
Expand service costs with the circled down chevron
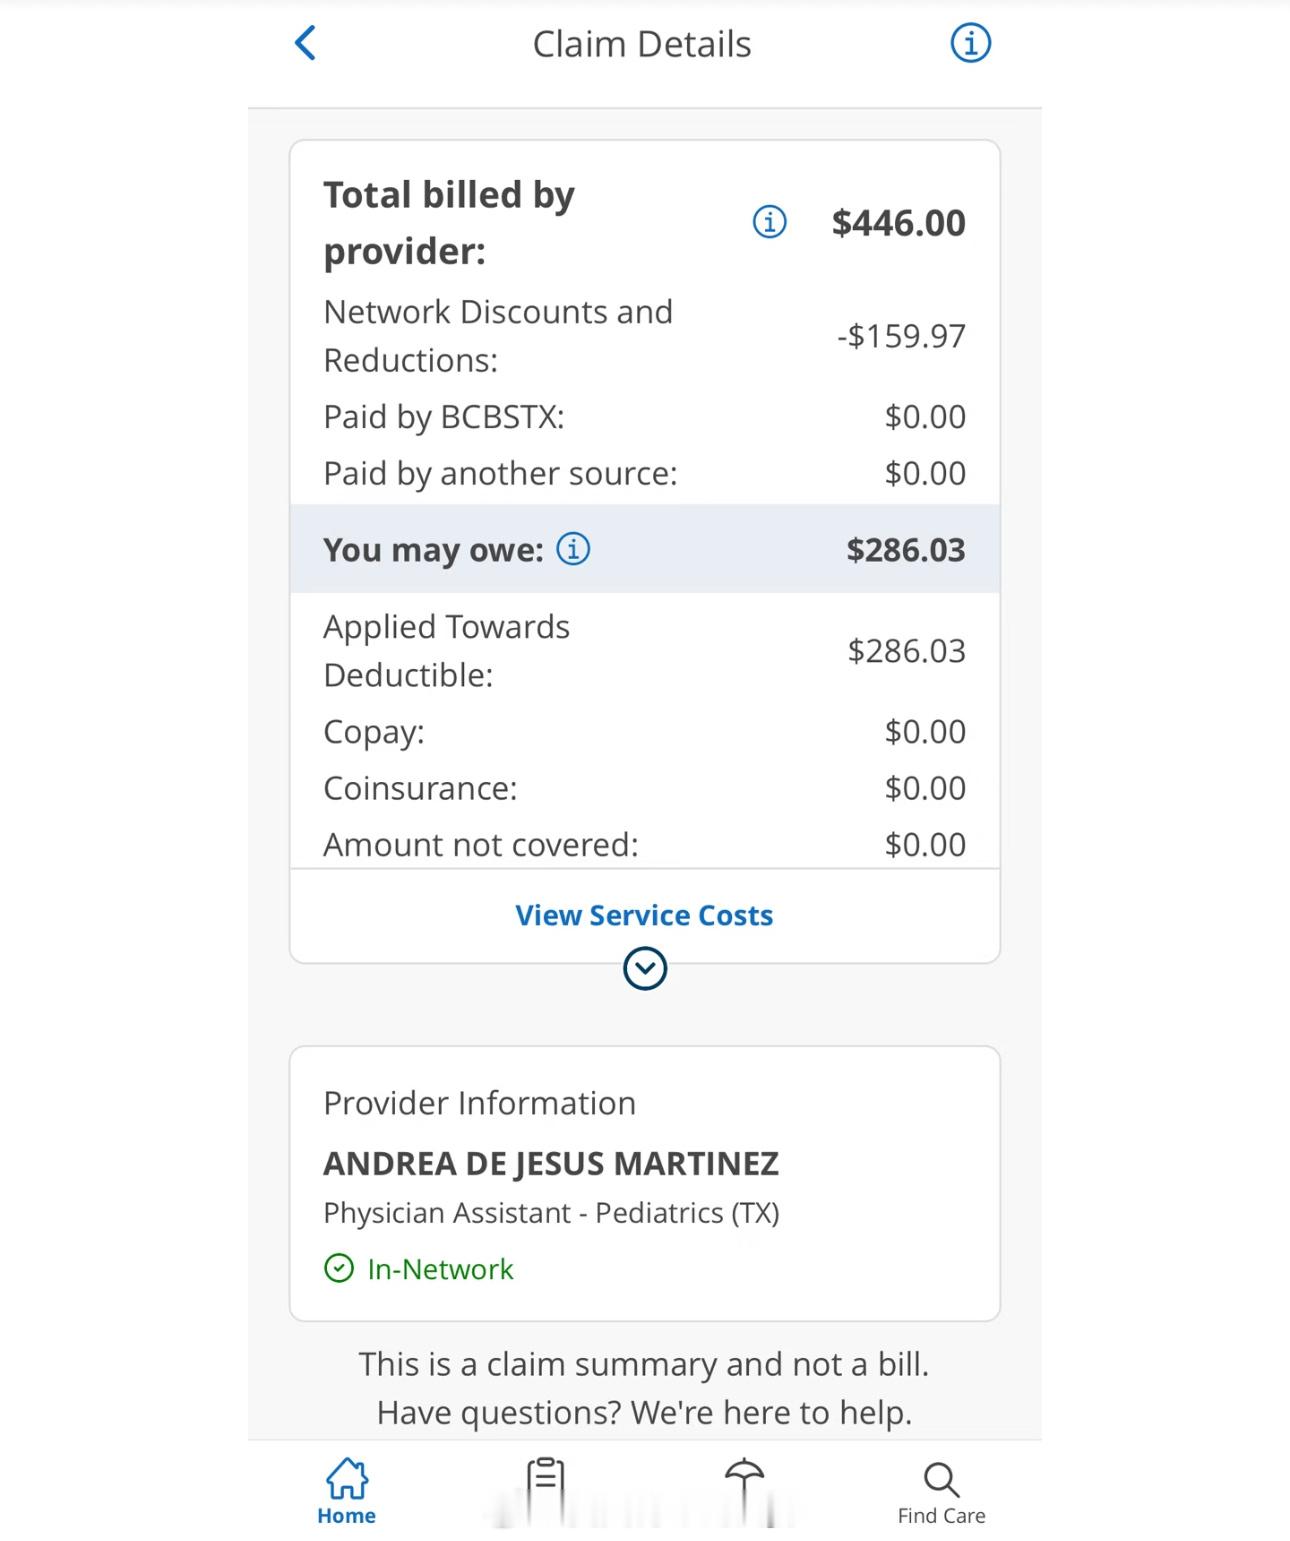645,968
